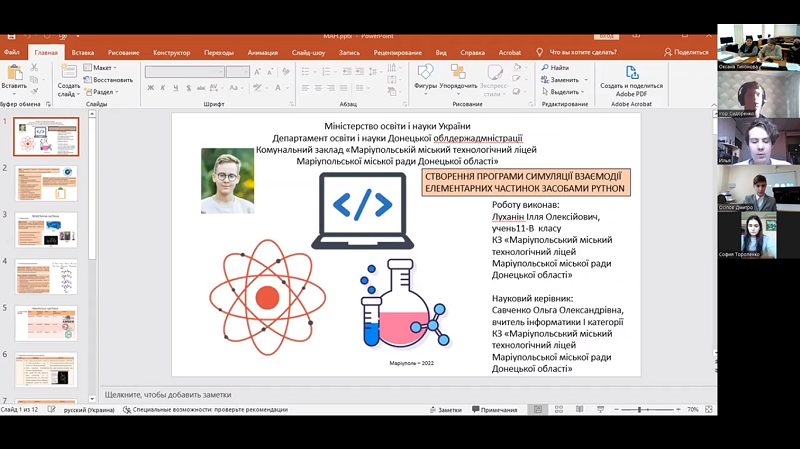The image size is (800, 449).
Task: Click the Создать и поделиться Adobe PDF icon
Action: (632, 72)
